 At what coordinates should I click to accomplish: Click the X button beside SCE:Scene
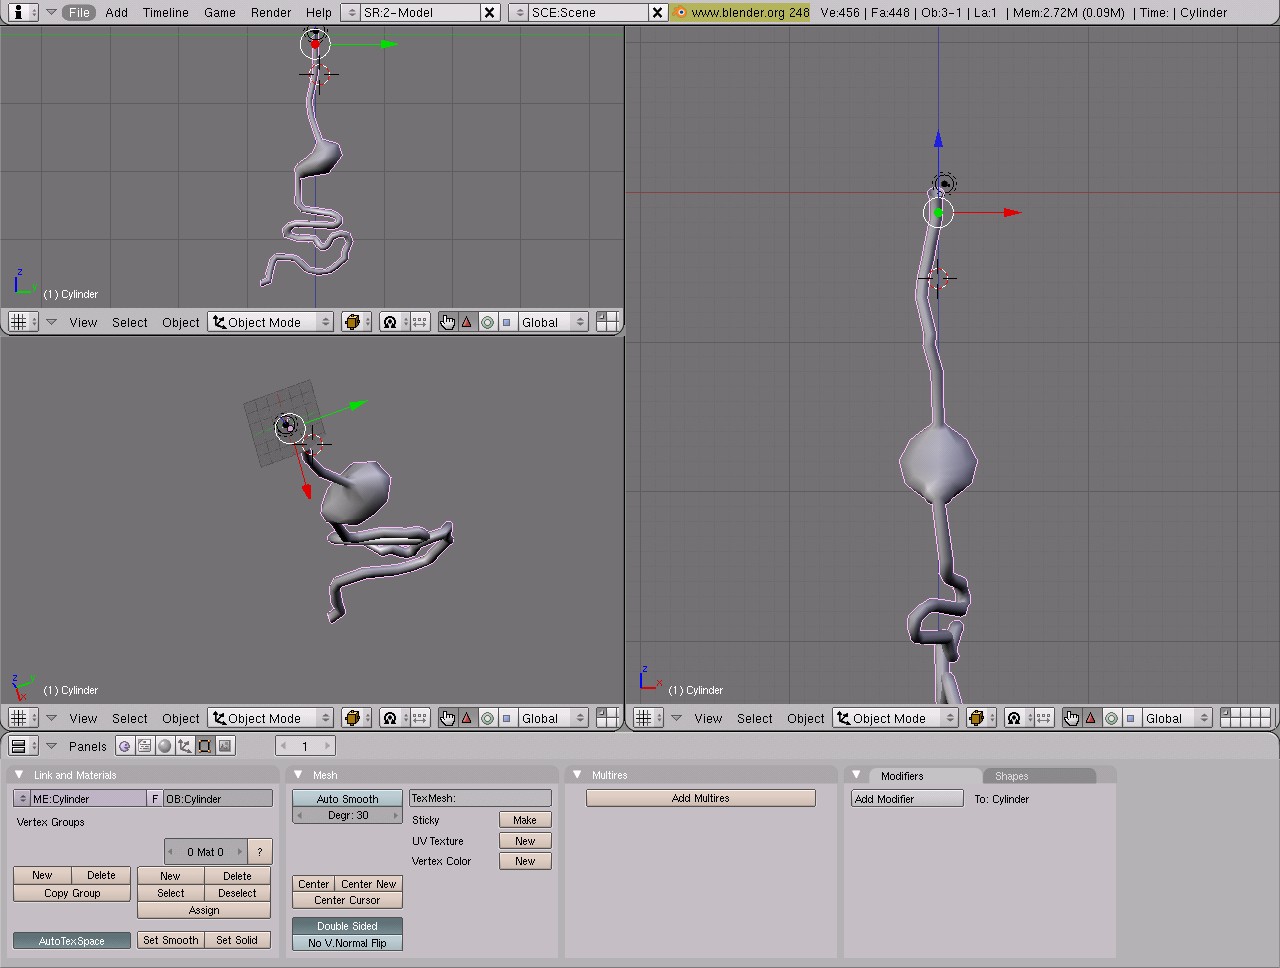point(657,13)
